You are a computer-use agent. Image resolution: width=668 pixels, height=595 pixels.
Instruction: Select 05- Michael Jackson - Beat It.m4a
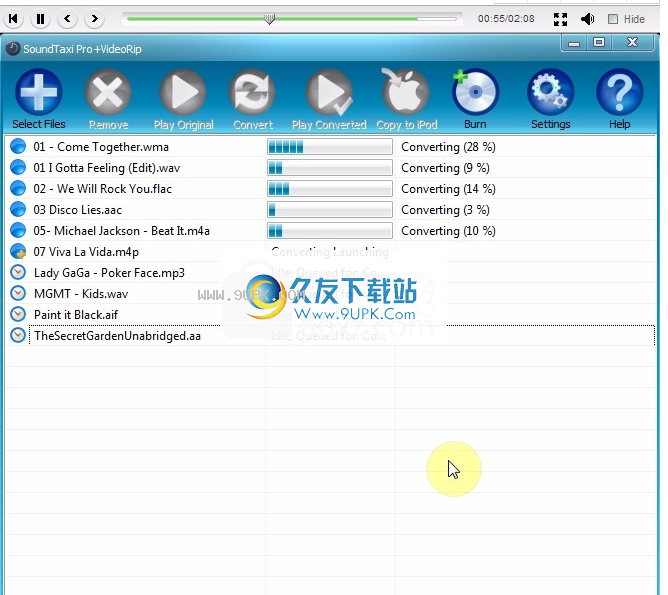pos(121,231)
